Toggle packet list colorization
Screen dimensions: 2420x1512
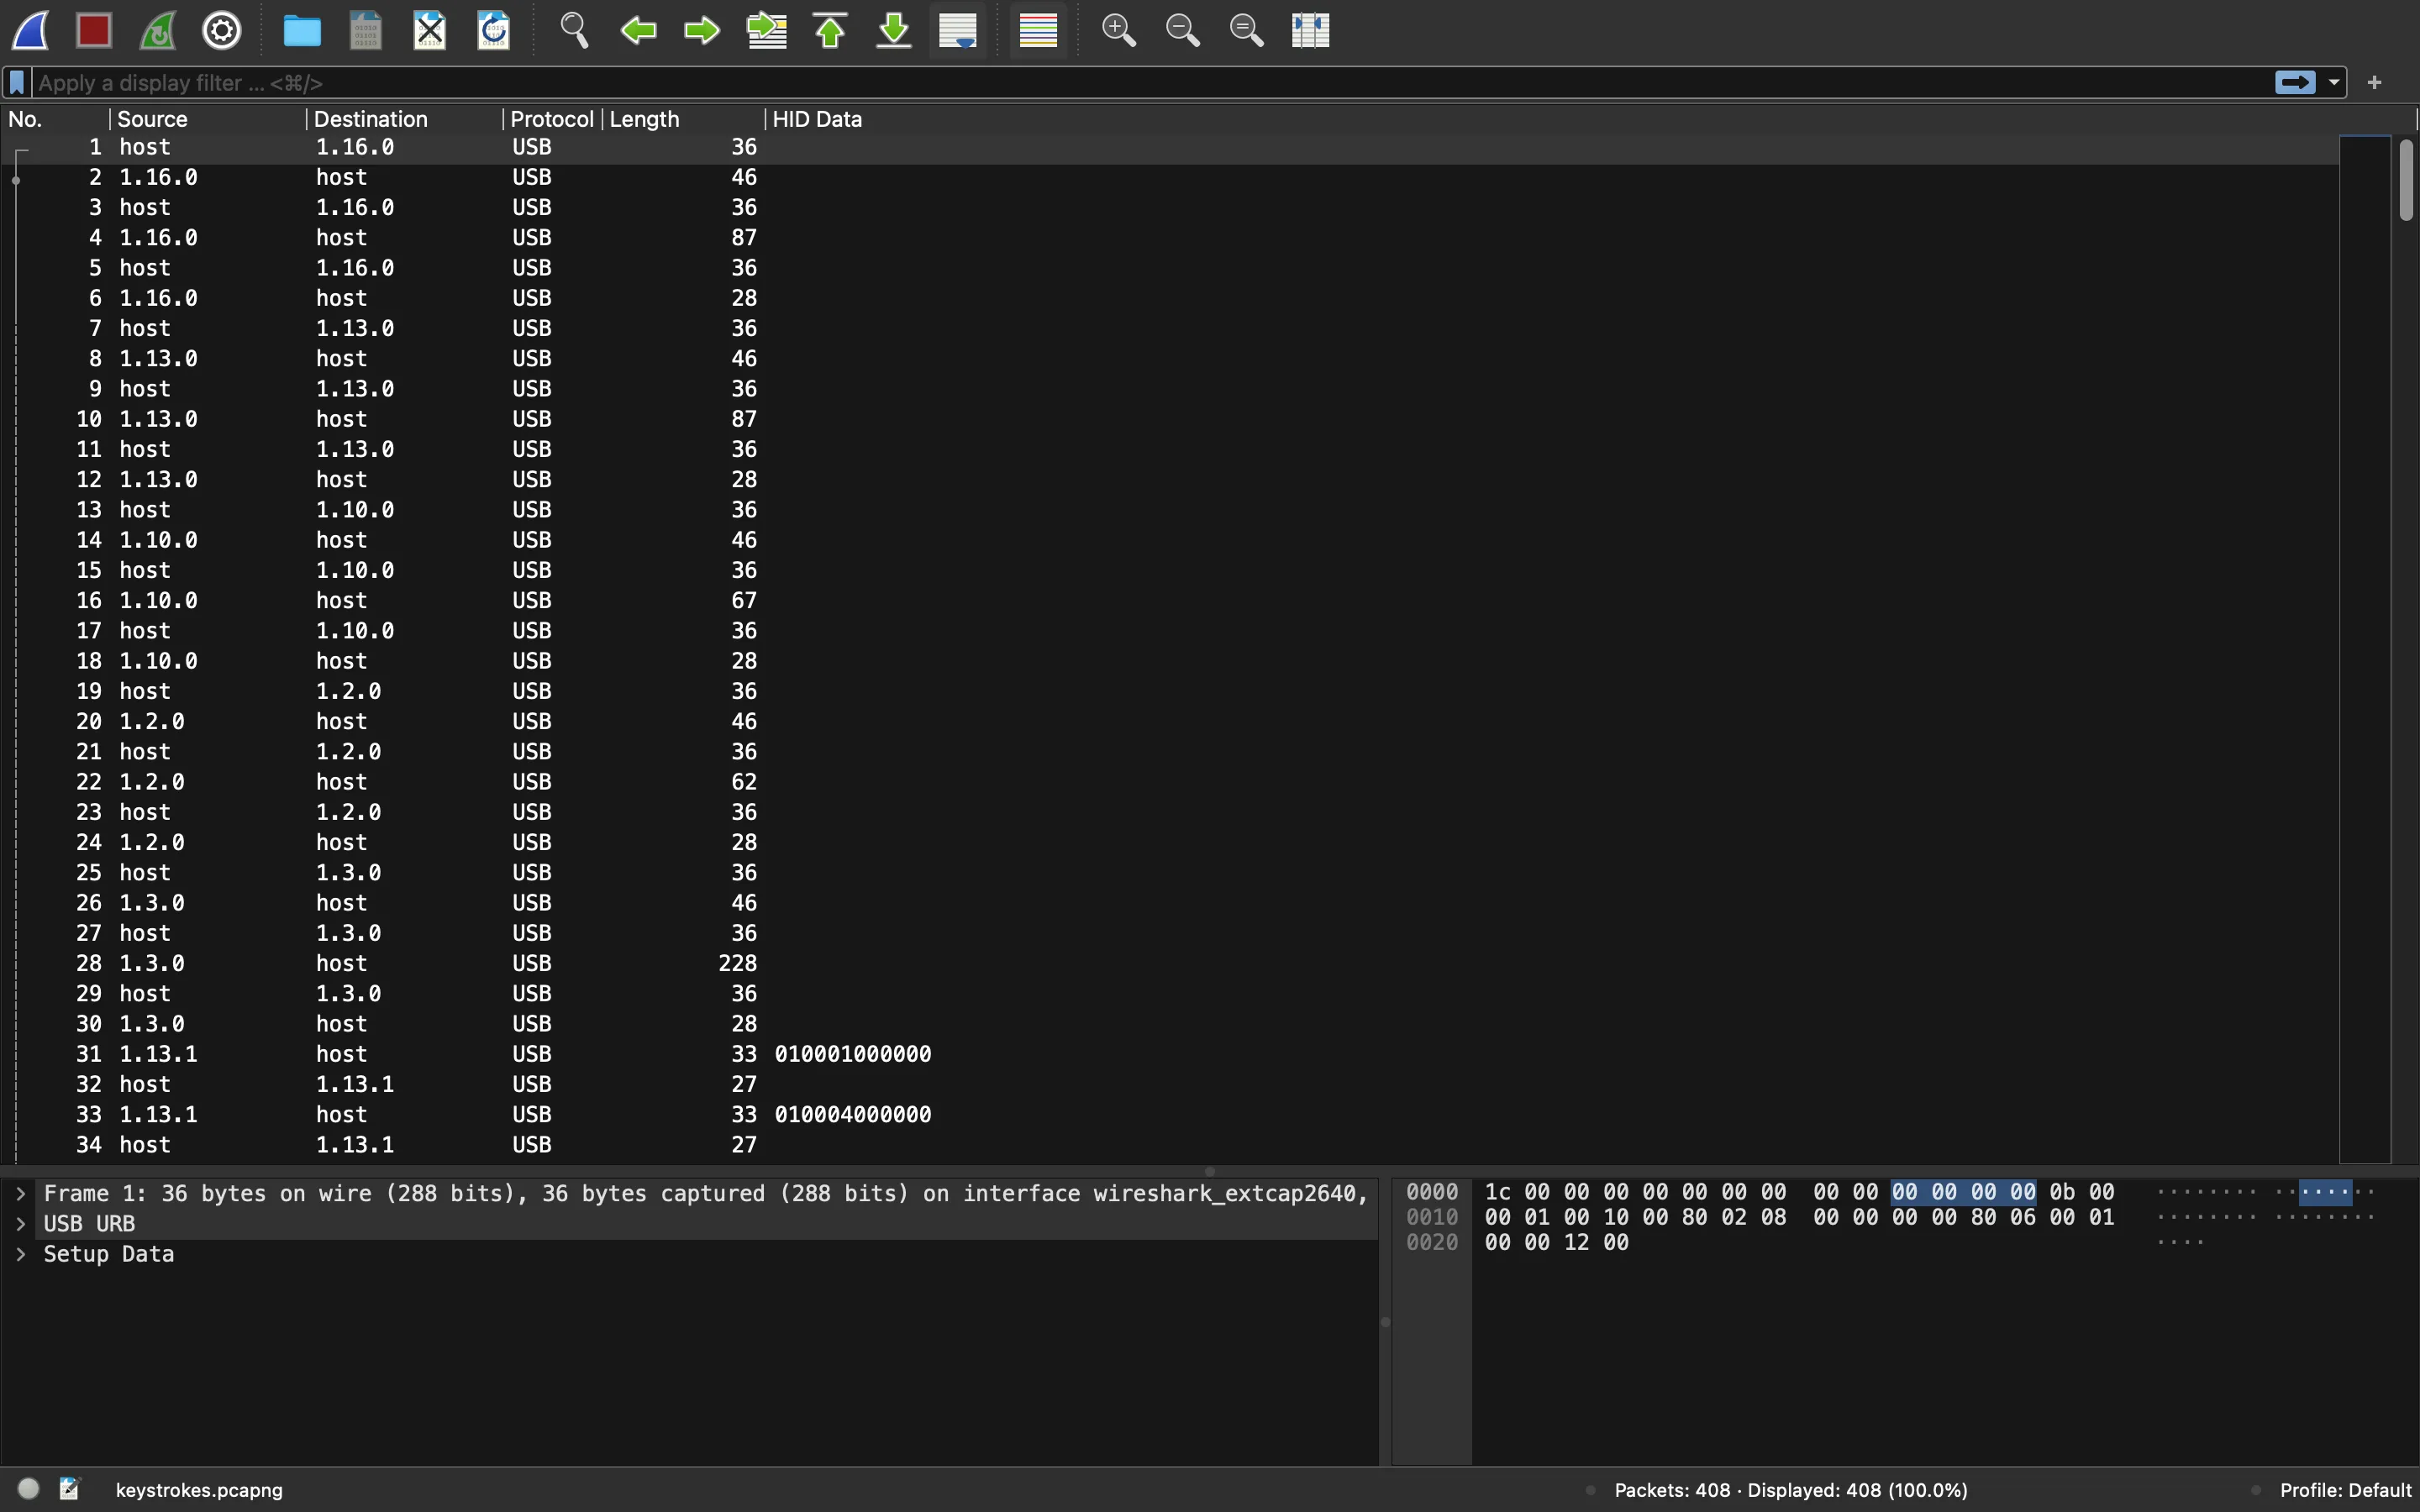pos(1038,31)
